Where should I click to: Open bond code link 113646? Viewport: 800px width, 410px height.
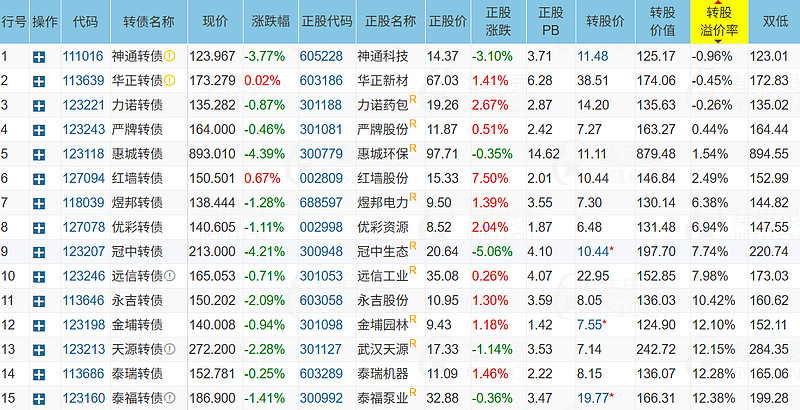(x=83, y=300)
